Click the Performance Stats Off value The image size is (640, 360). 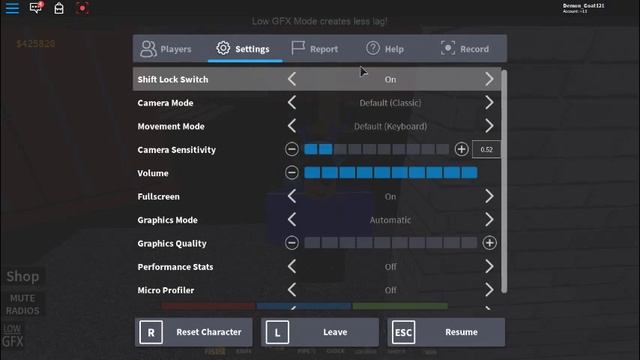click(390, 267)
